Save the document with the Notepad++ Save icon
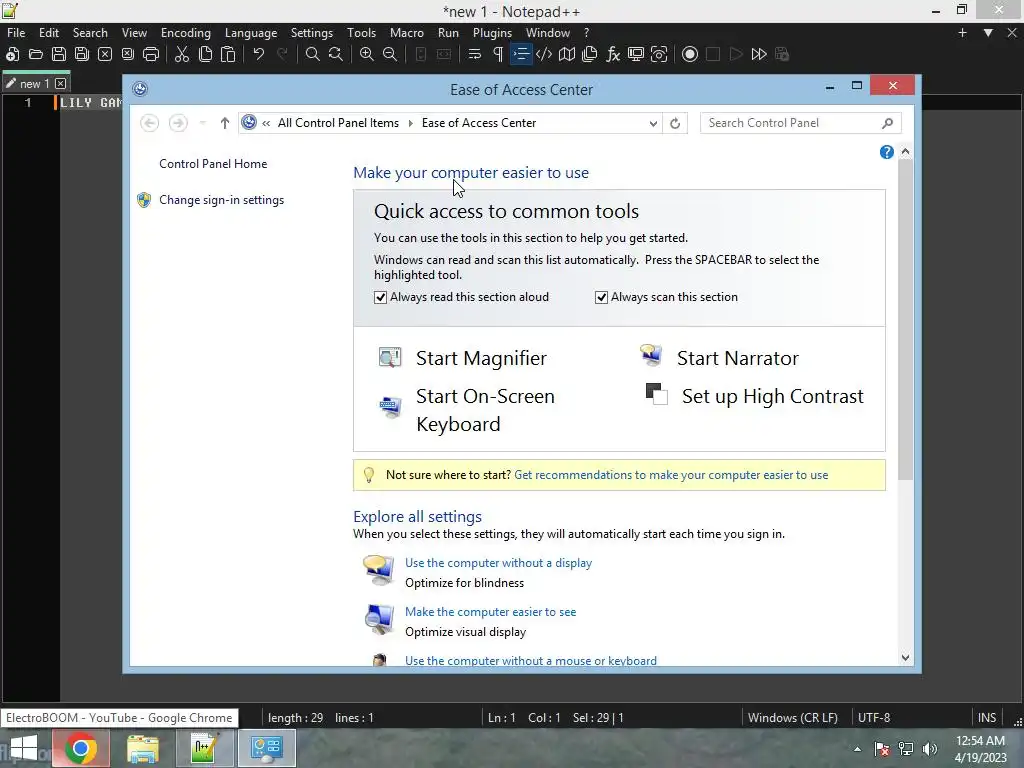Image resolution: width=1024 pixels, height=768 pixels. [59, 54]
